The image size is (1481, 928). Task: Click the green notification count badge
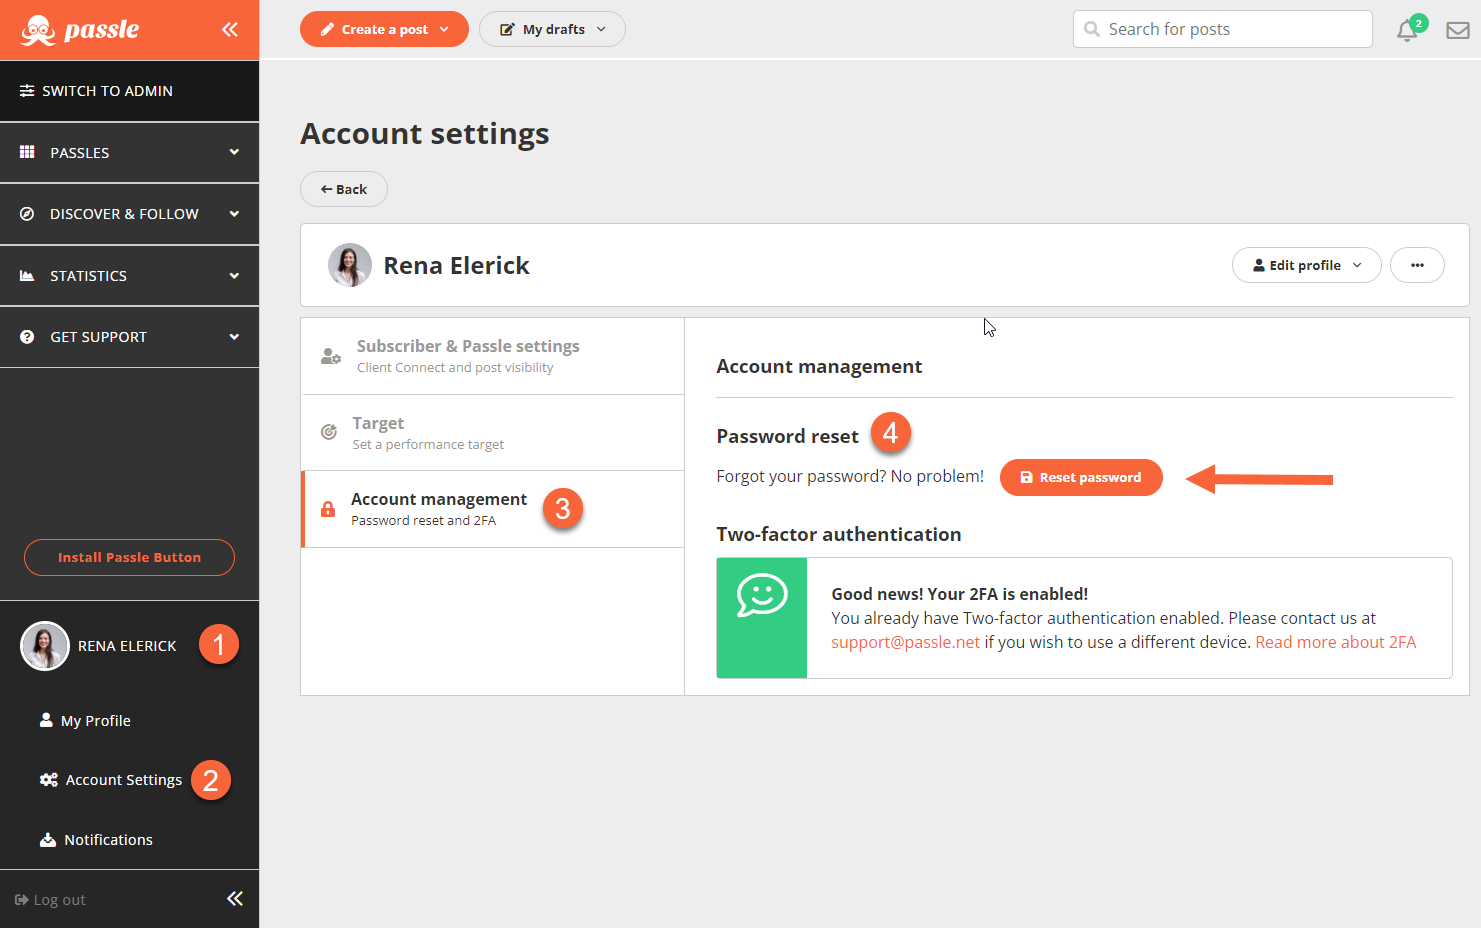[1418, 23]
